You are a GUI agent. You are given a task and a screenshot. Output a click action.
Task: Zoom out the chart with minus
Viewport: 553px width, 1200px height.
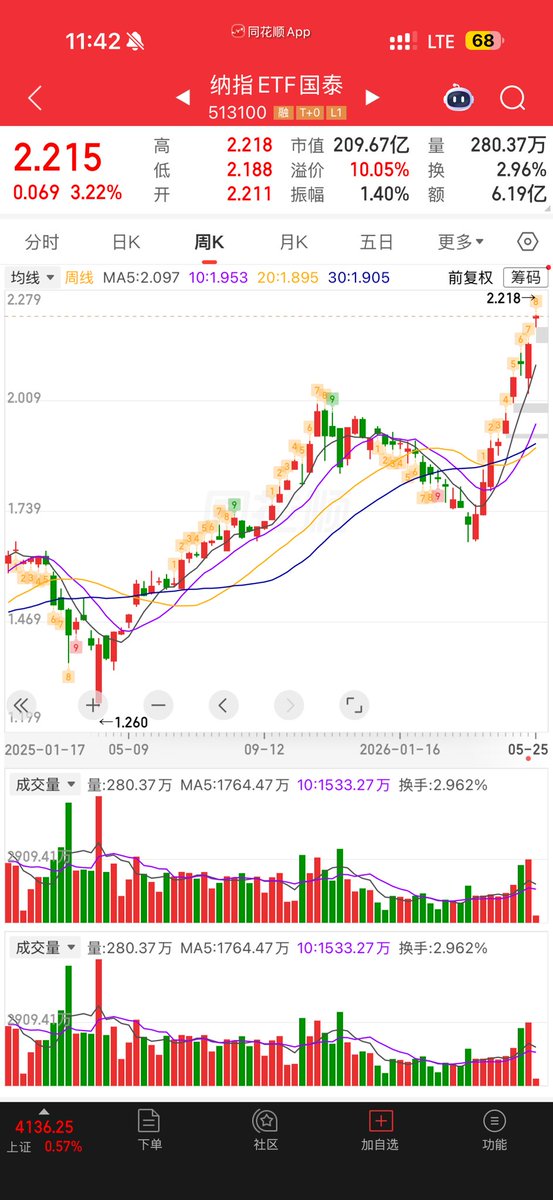coord(158,705)
